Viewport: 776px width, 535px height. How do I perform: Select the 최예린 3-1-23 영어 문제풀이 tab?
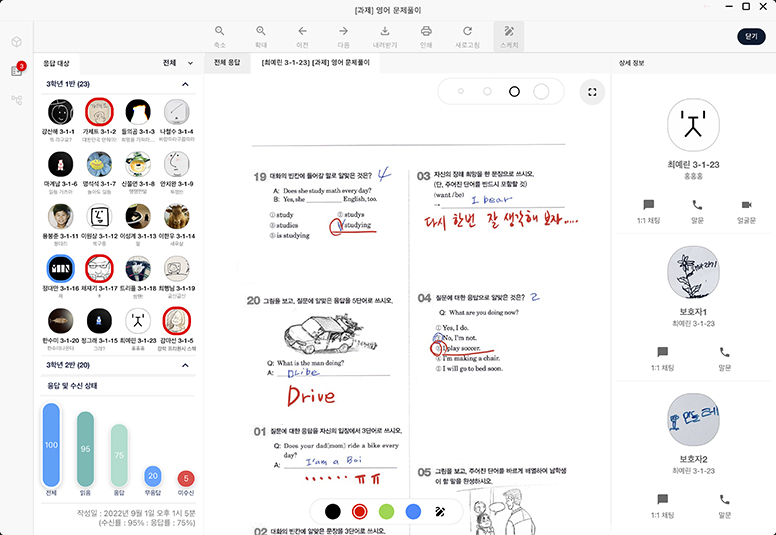click(316, 63)
